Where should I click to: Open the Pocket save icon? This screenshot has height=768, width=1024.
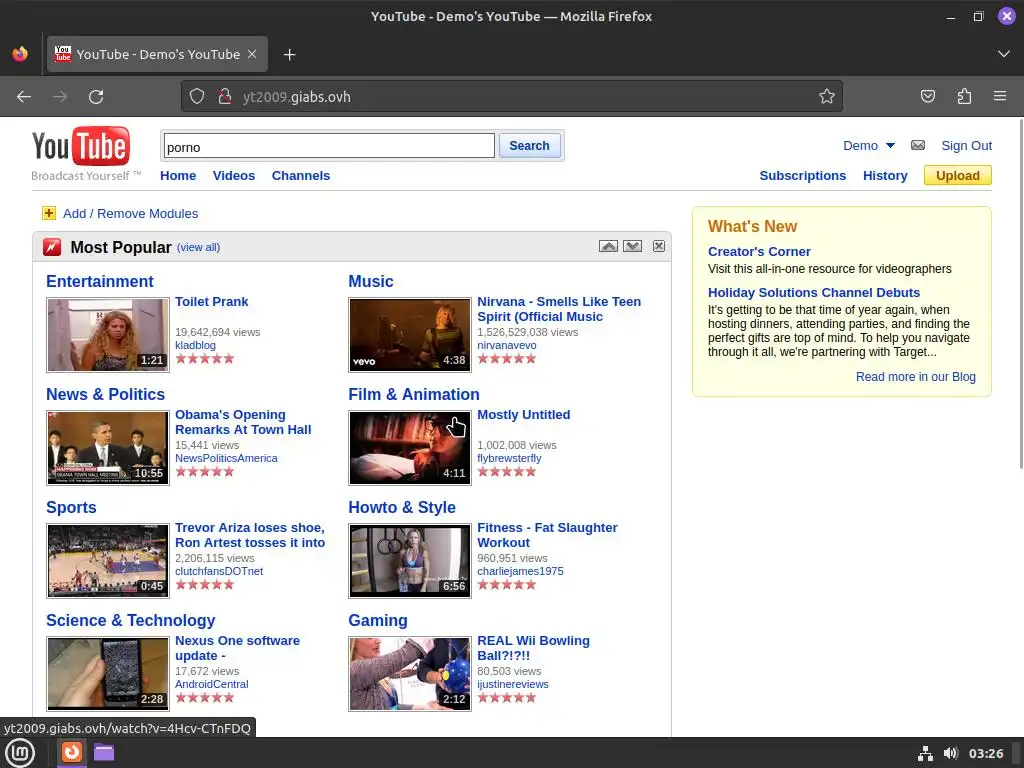(927, 97)
